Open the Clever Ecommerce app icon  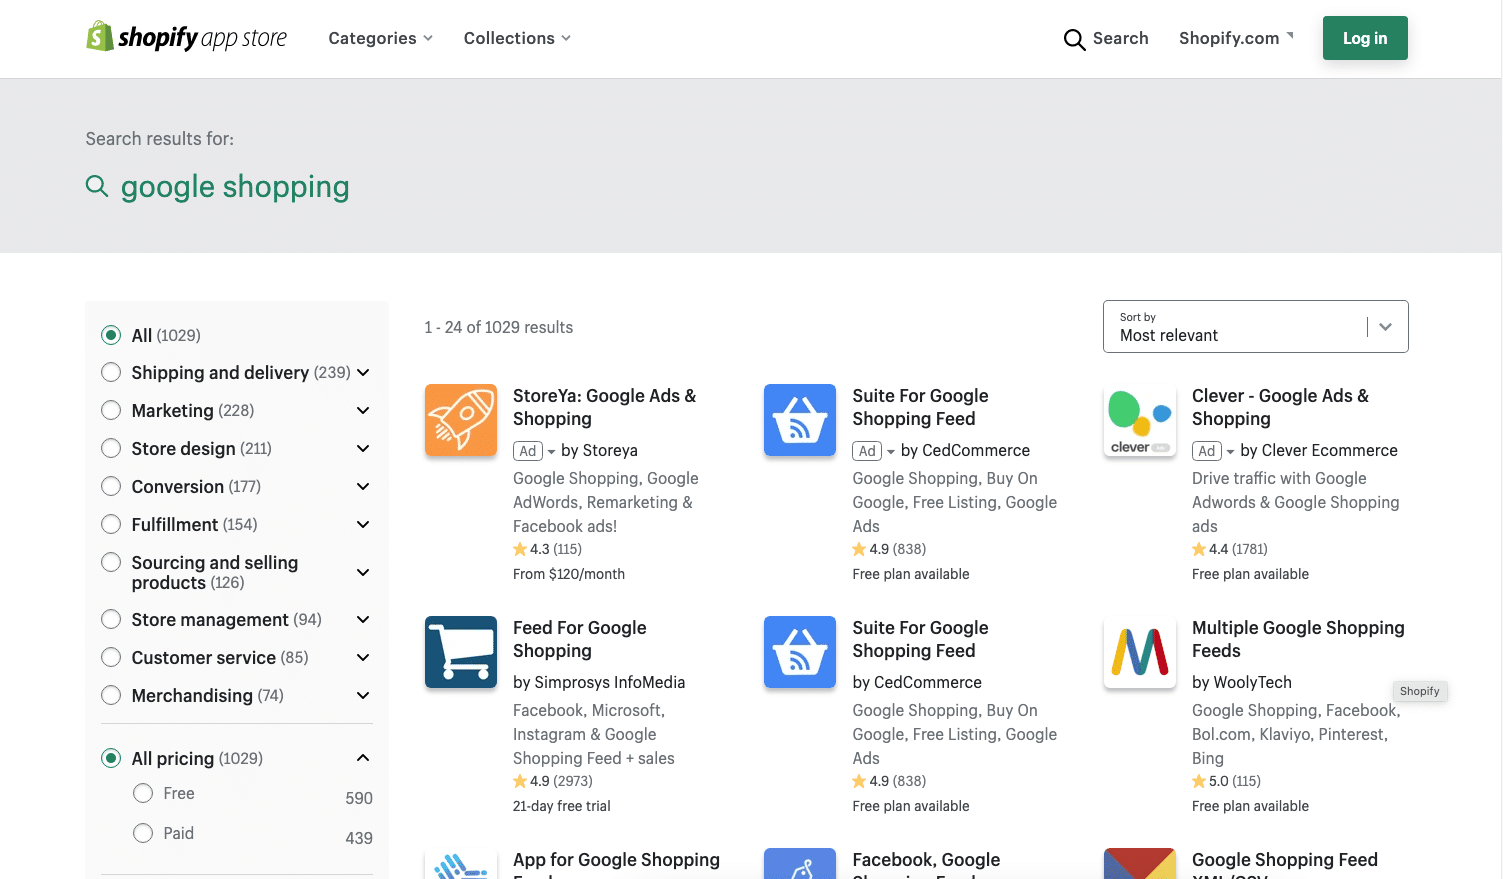(1140, 420)
